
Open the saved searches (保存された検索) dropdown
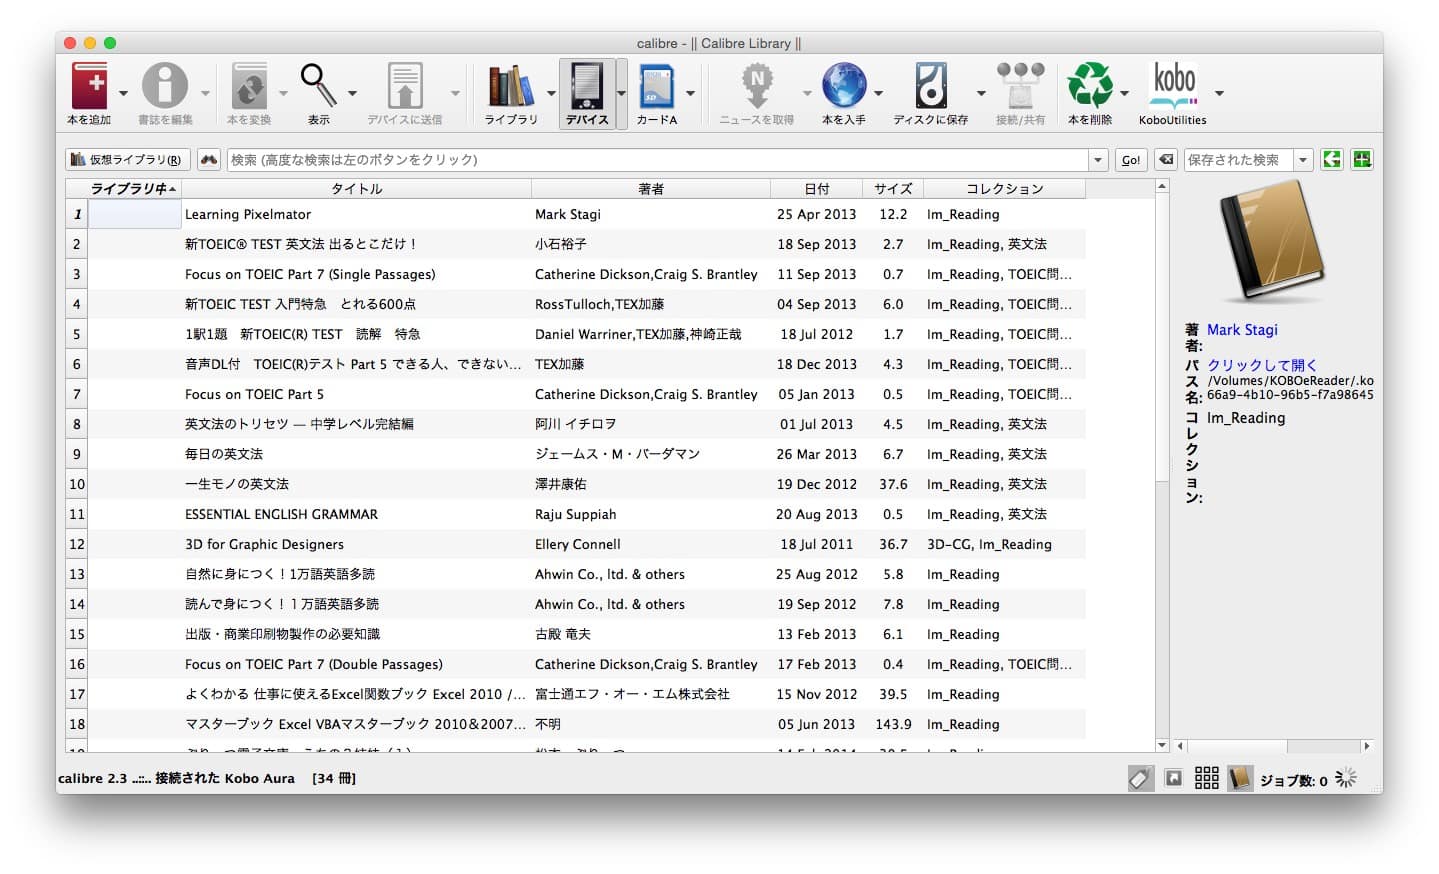click(x=1303, y=160)
